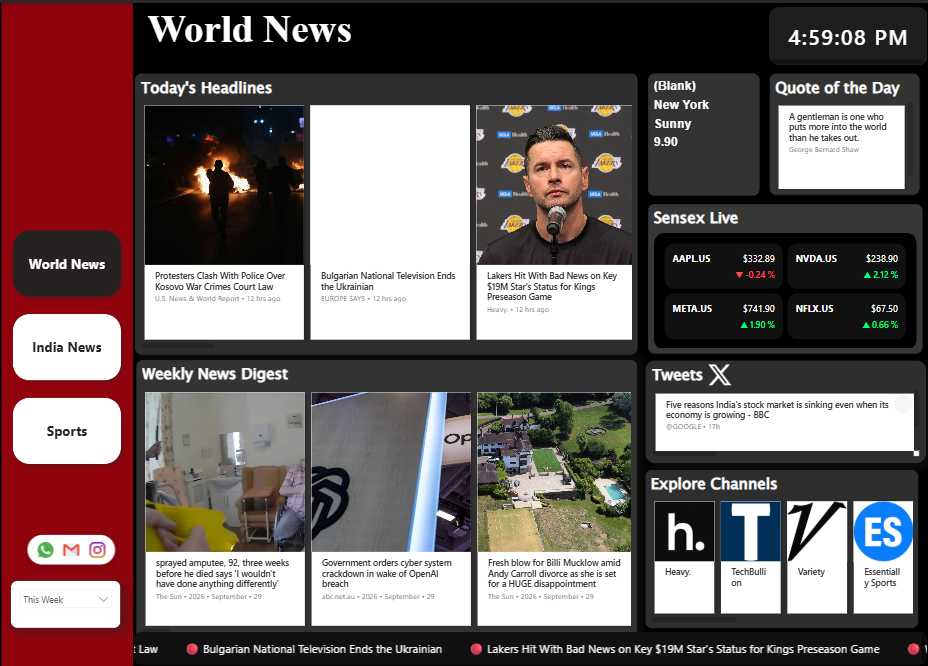The width and height of the screenshot is (928, 666).
Task: Open Fresh blow for Billi Mucklow article
Action: [554, 573]
